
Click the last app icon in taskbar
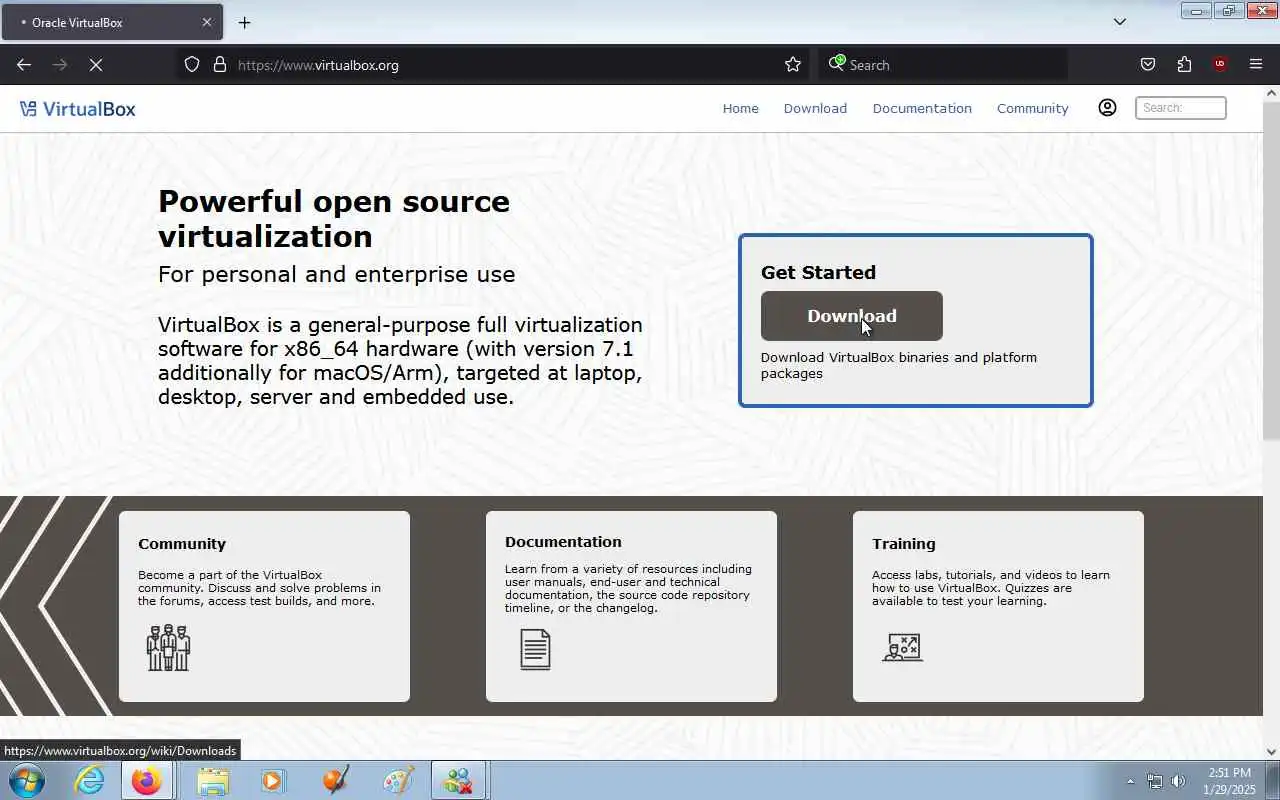pos(458,780)
